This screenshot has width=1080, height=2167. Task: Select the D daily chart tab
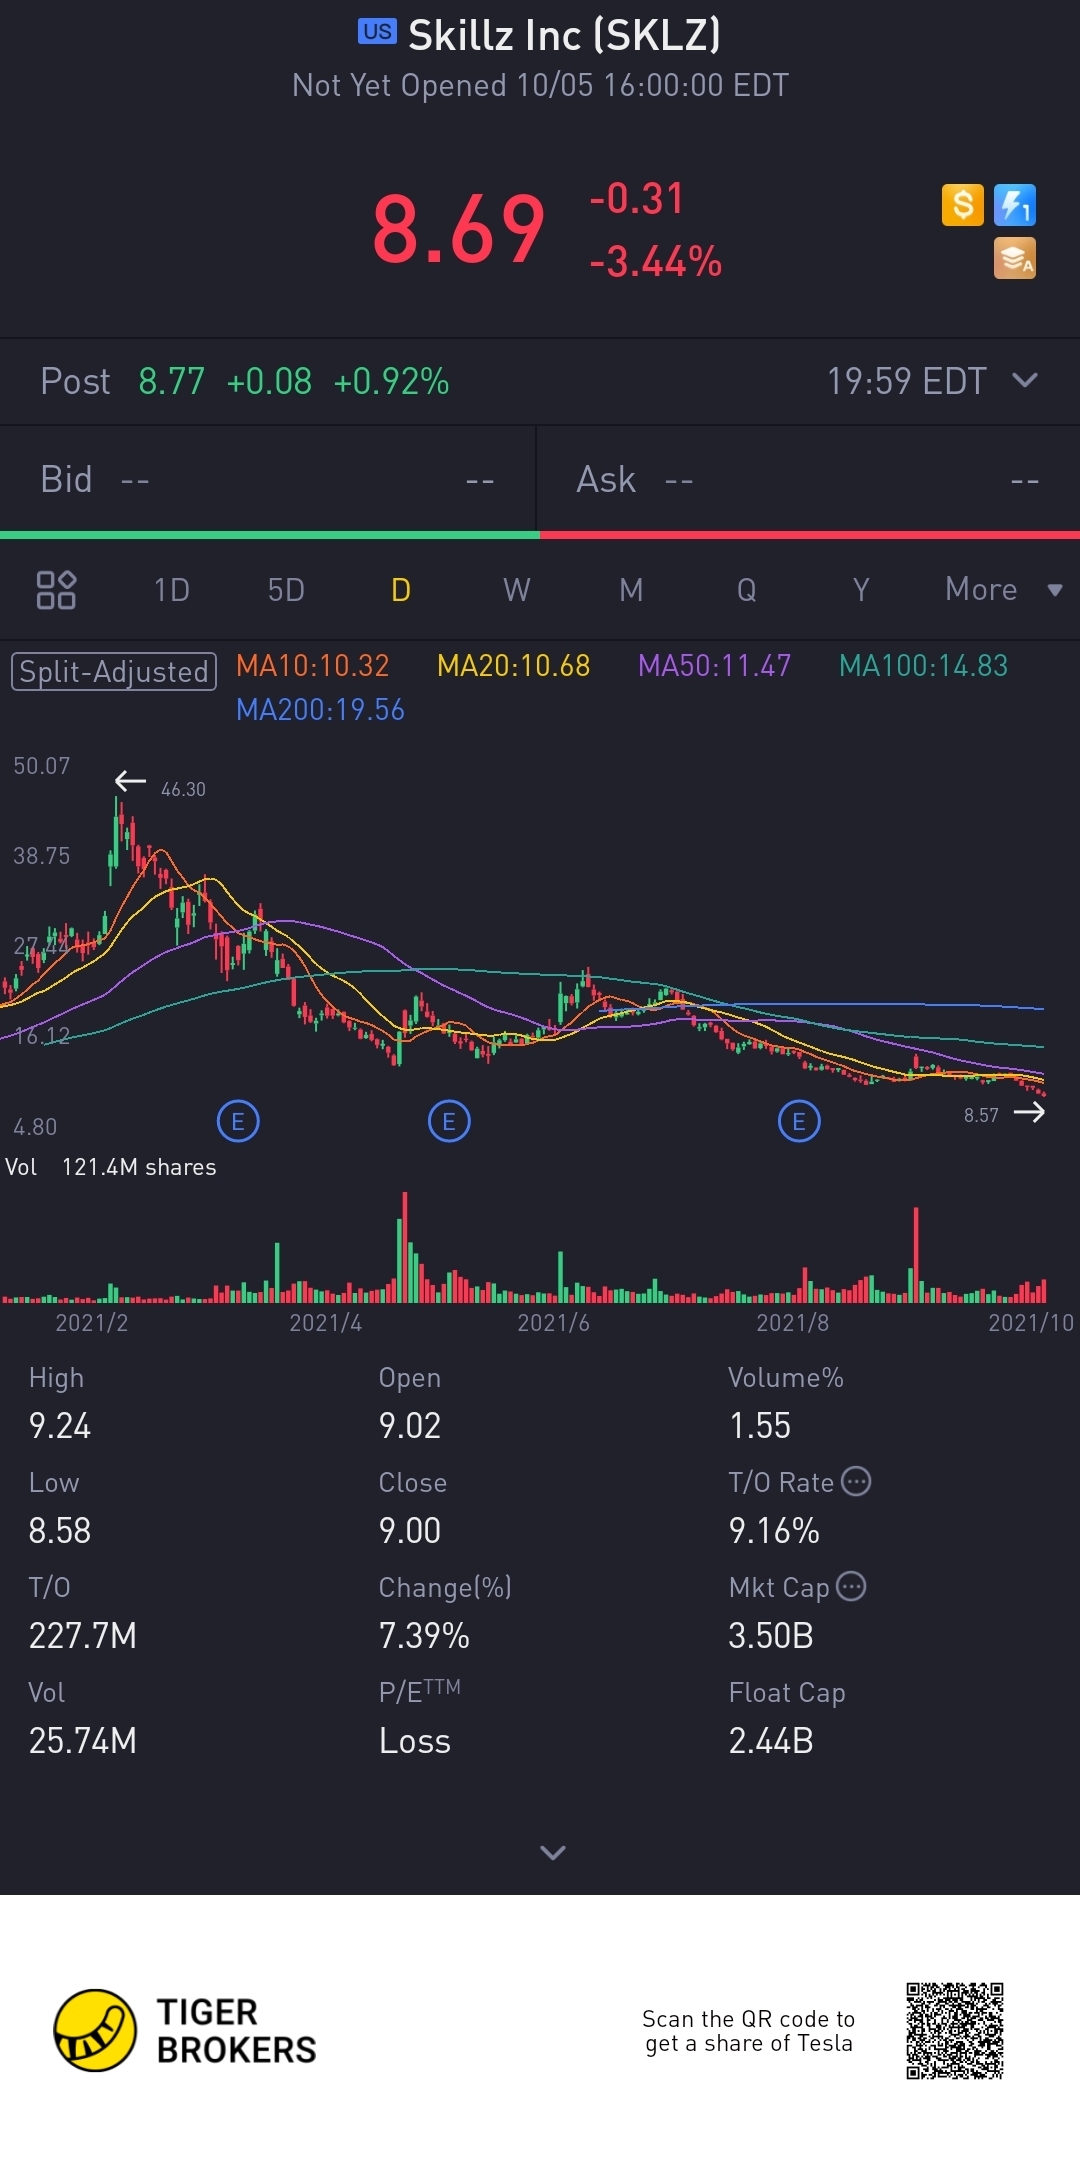coord(401,590)
